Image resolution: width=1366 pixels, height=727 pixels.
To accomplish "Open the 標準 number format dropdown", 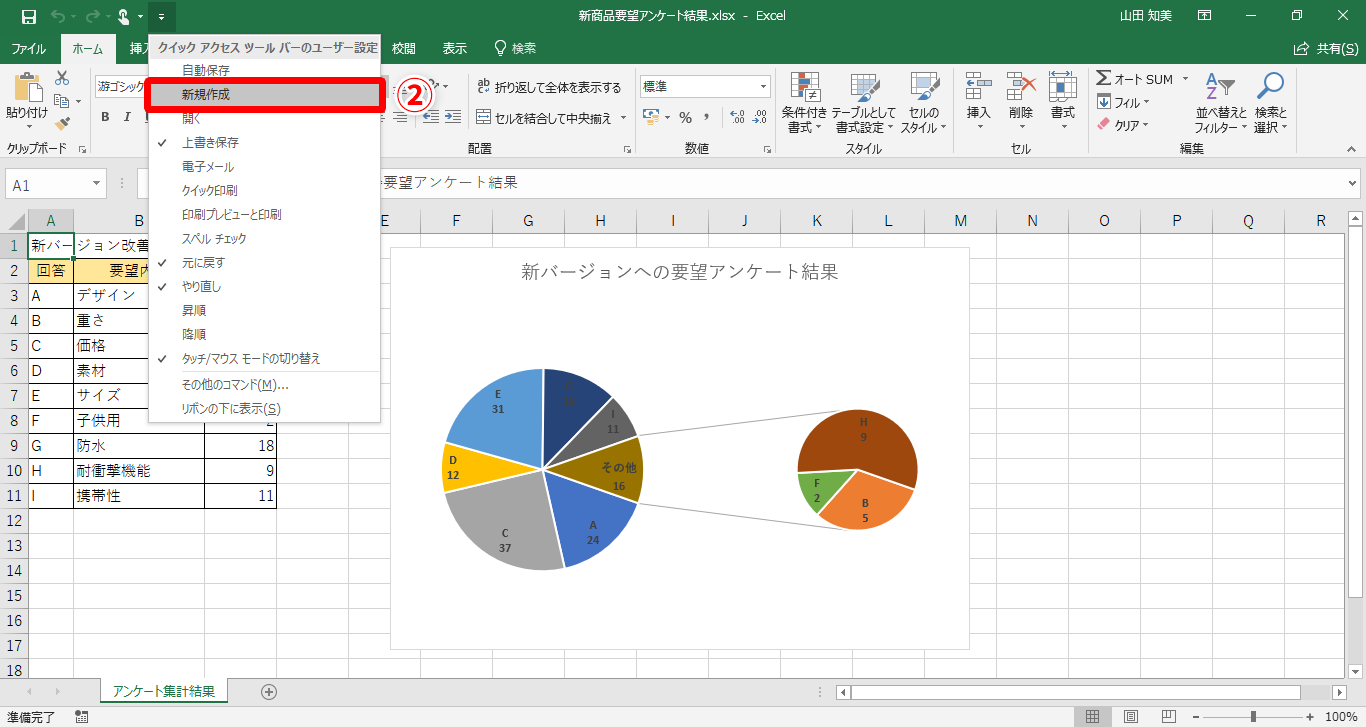I will (764, 87).
